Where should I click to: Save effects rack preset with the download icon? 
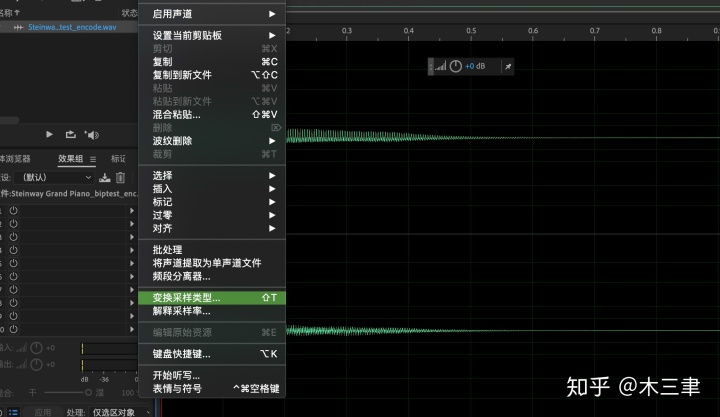(x=105, y=177)
